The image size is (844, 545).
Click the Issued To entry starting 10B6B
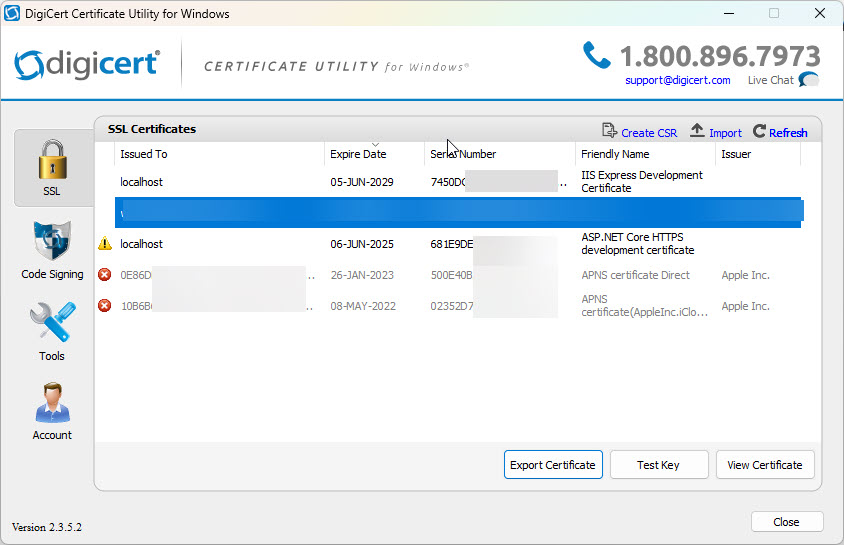coord(217,306)
